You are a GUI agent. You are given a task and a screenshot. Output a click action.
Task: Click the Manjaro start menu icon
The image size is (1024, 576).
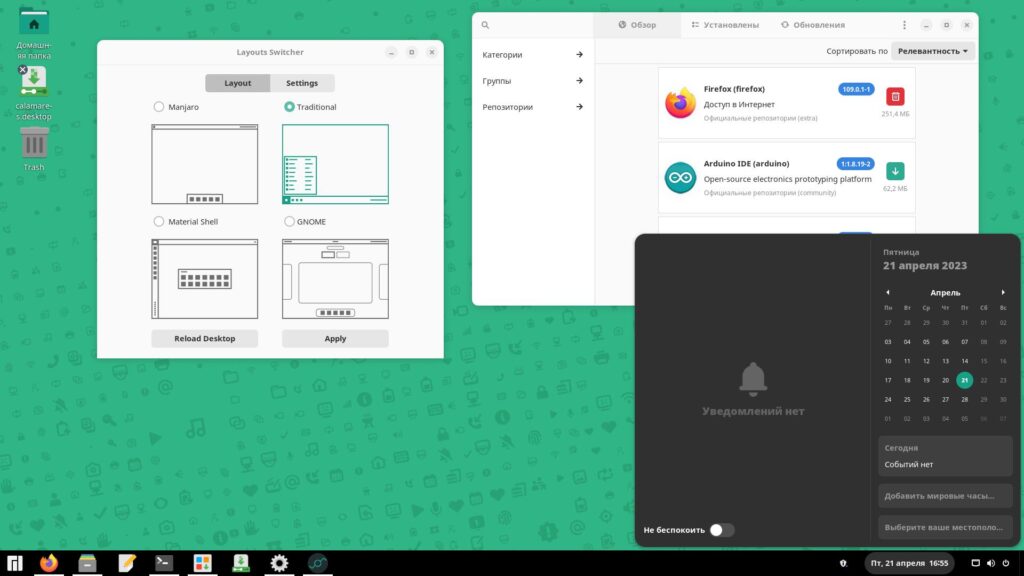(x=14, y=563)
